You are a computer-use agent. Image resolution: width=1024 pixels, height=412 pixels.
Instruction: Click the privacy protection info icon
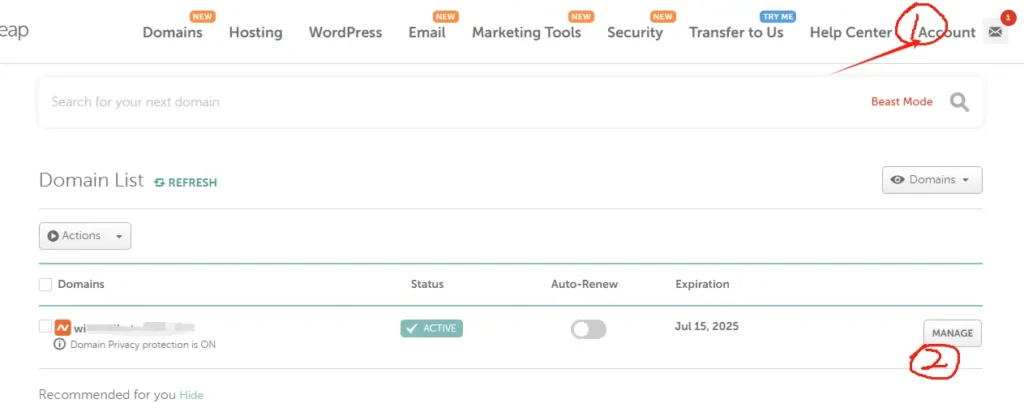(60, 344)
